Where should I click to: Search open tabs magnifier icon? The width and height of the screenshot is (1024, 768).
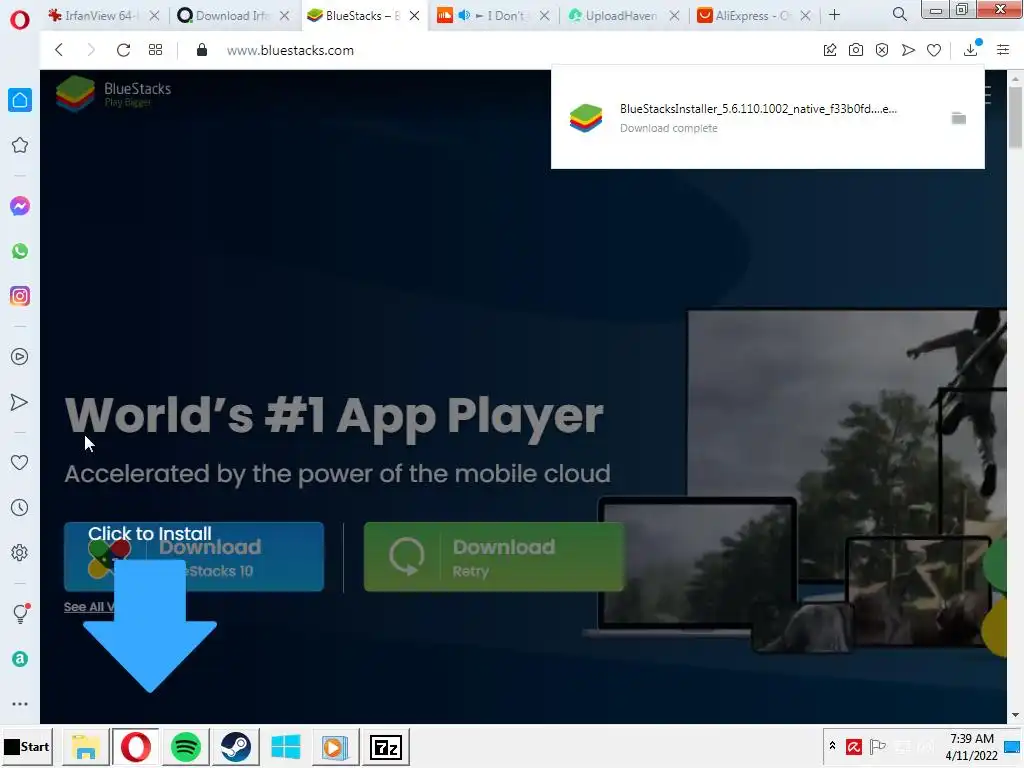[899, 14]
